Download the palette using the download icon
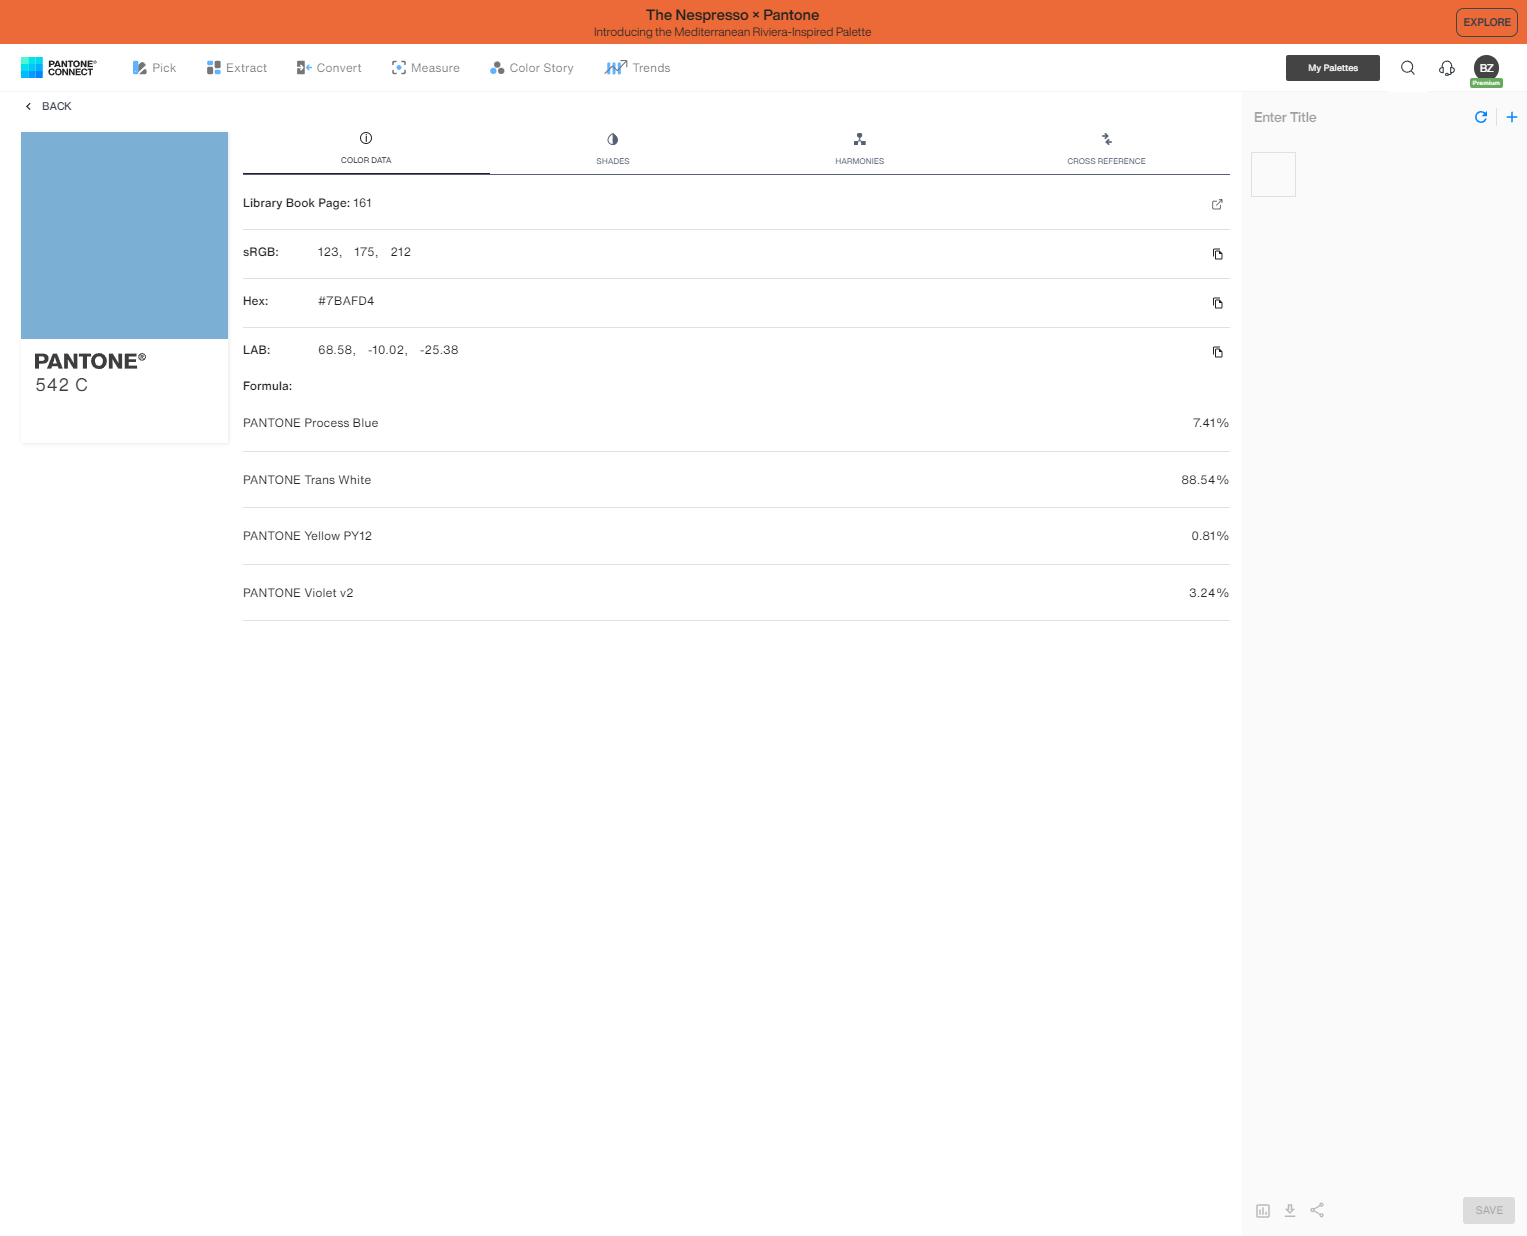Image resolution: width=1527 pixels, height=1236 pixels. point(1290,1210)
